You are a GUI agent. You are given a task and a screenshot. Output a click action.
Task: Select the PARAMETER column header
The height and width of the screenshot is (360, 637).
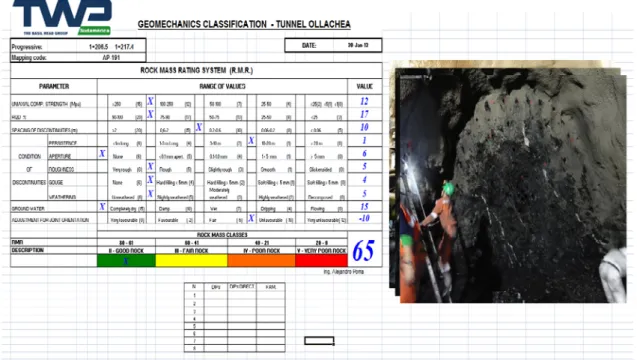[x=54, y=87]
